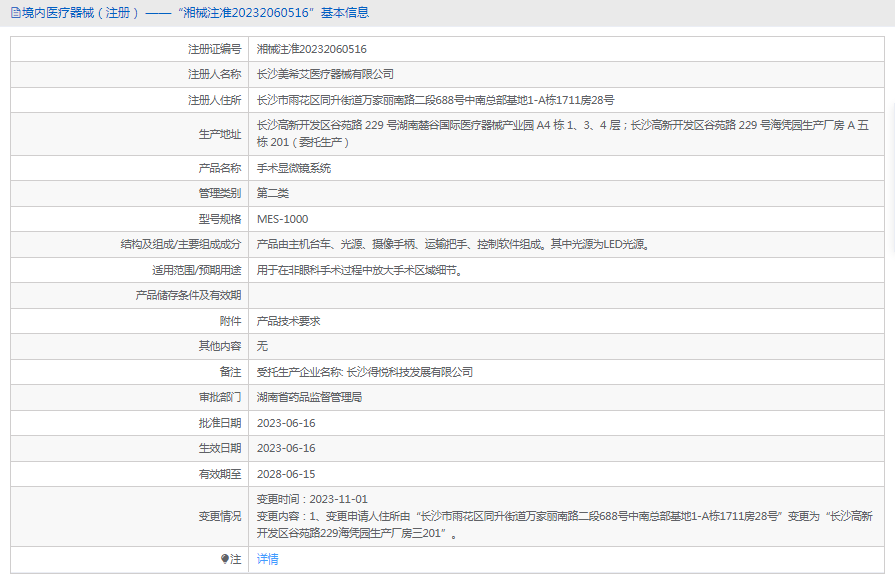Select the 型号规格 label

pos(220,219)
